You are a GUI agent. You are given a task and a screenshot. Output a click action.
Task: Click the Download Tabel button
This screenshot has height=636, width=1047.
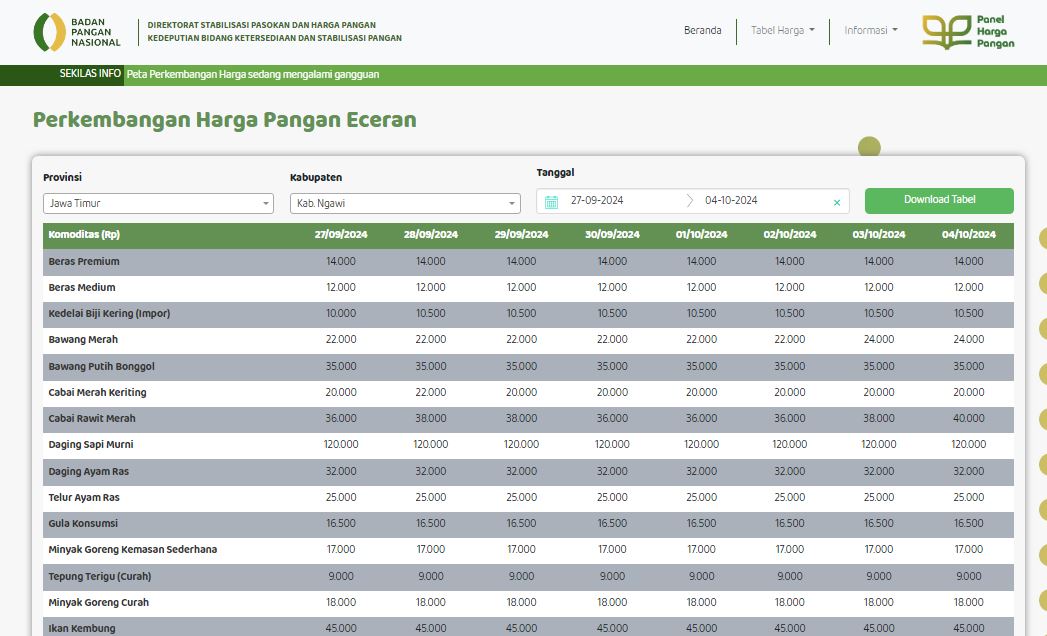[x=939, y=200]
